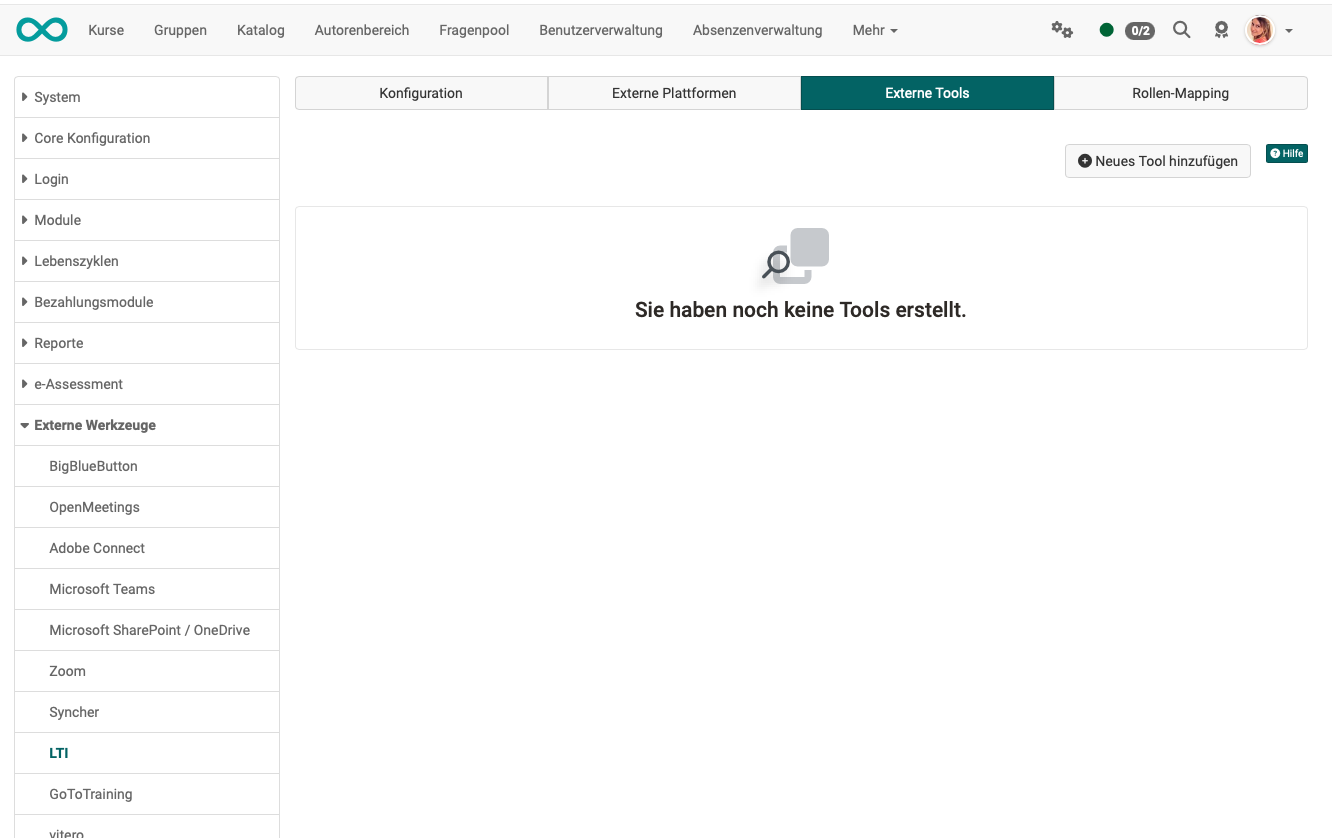This screenshot has height=838, width=1332.
Task: Collapse the Externe Werkzeuge section
Action: coord(94,425)
